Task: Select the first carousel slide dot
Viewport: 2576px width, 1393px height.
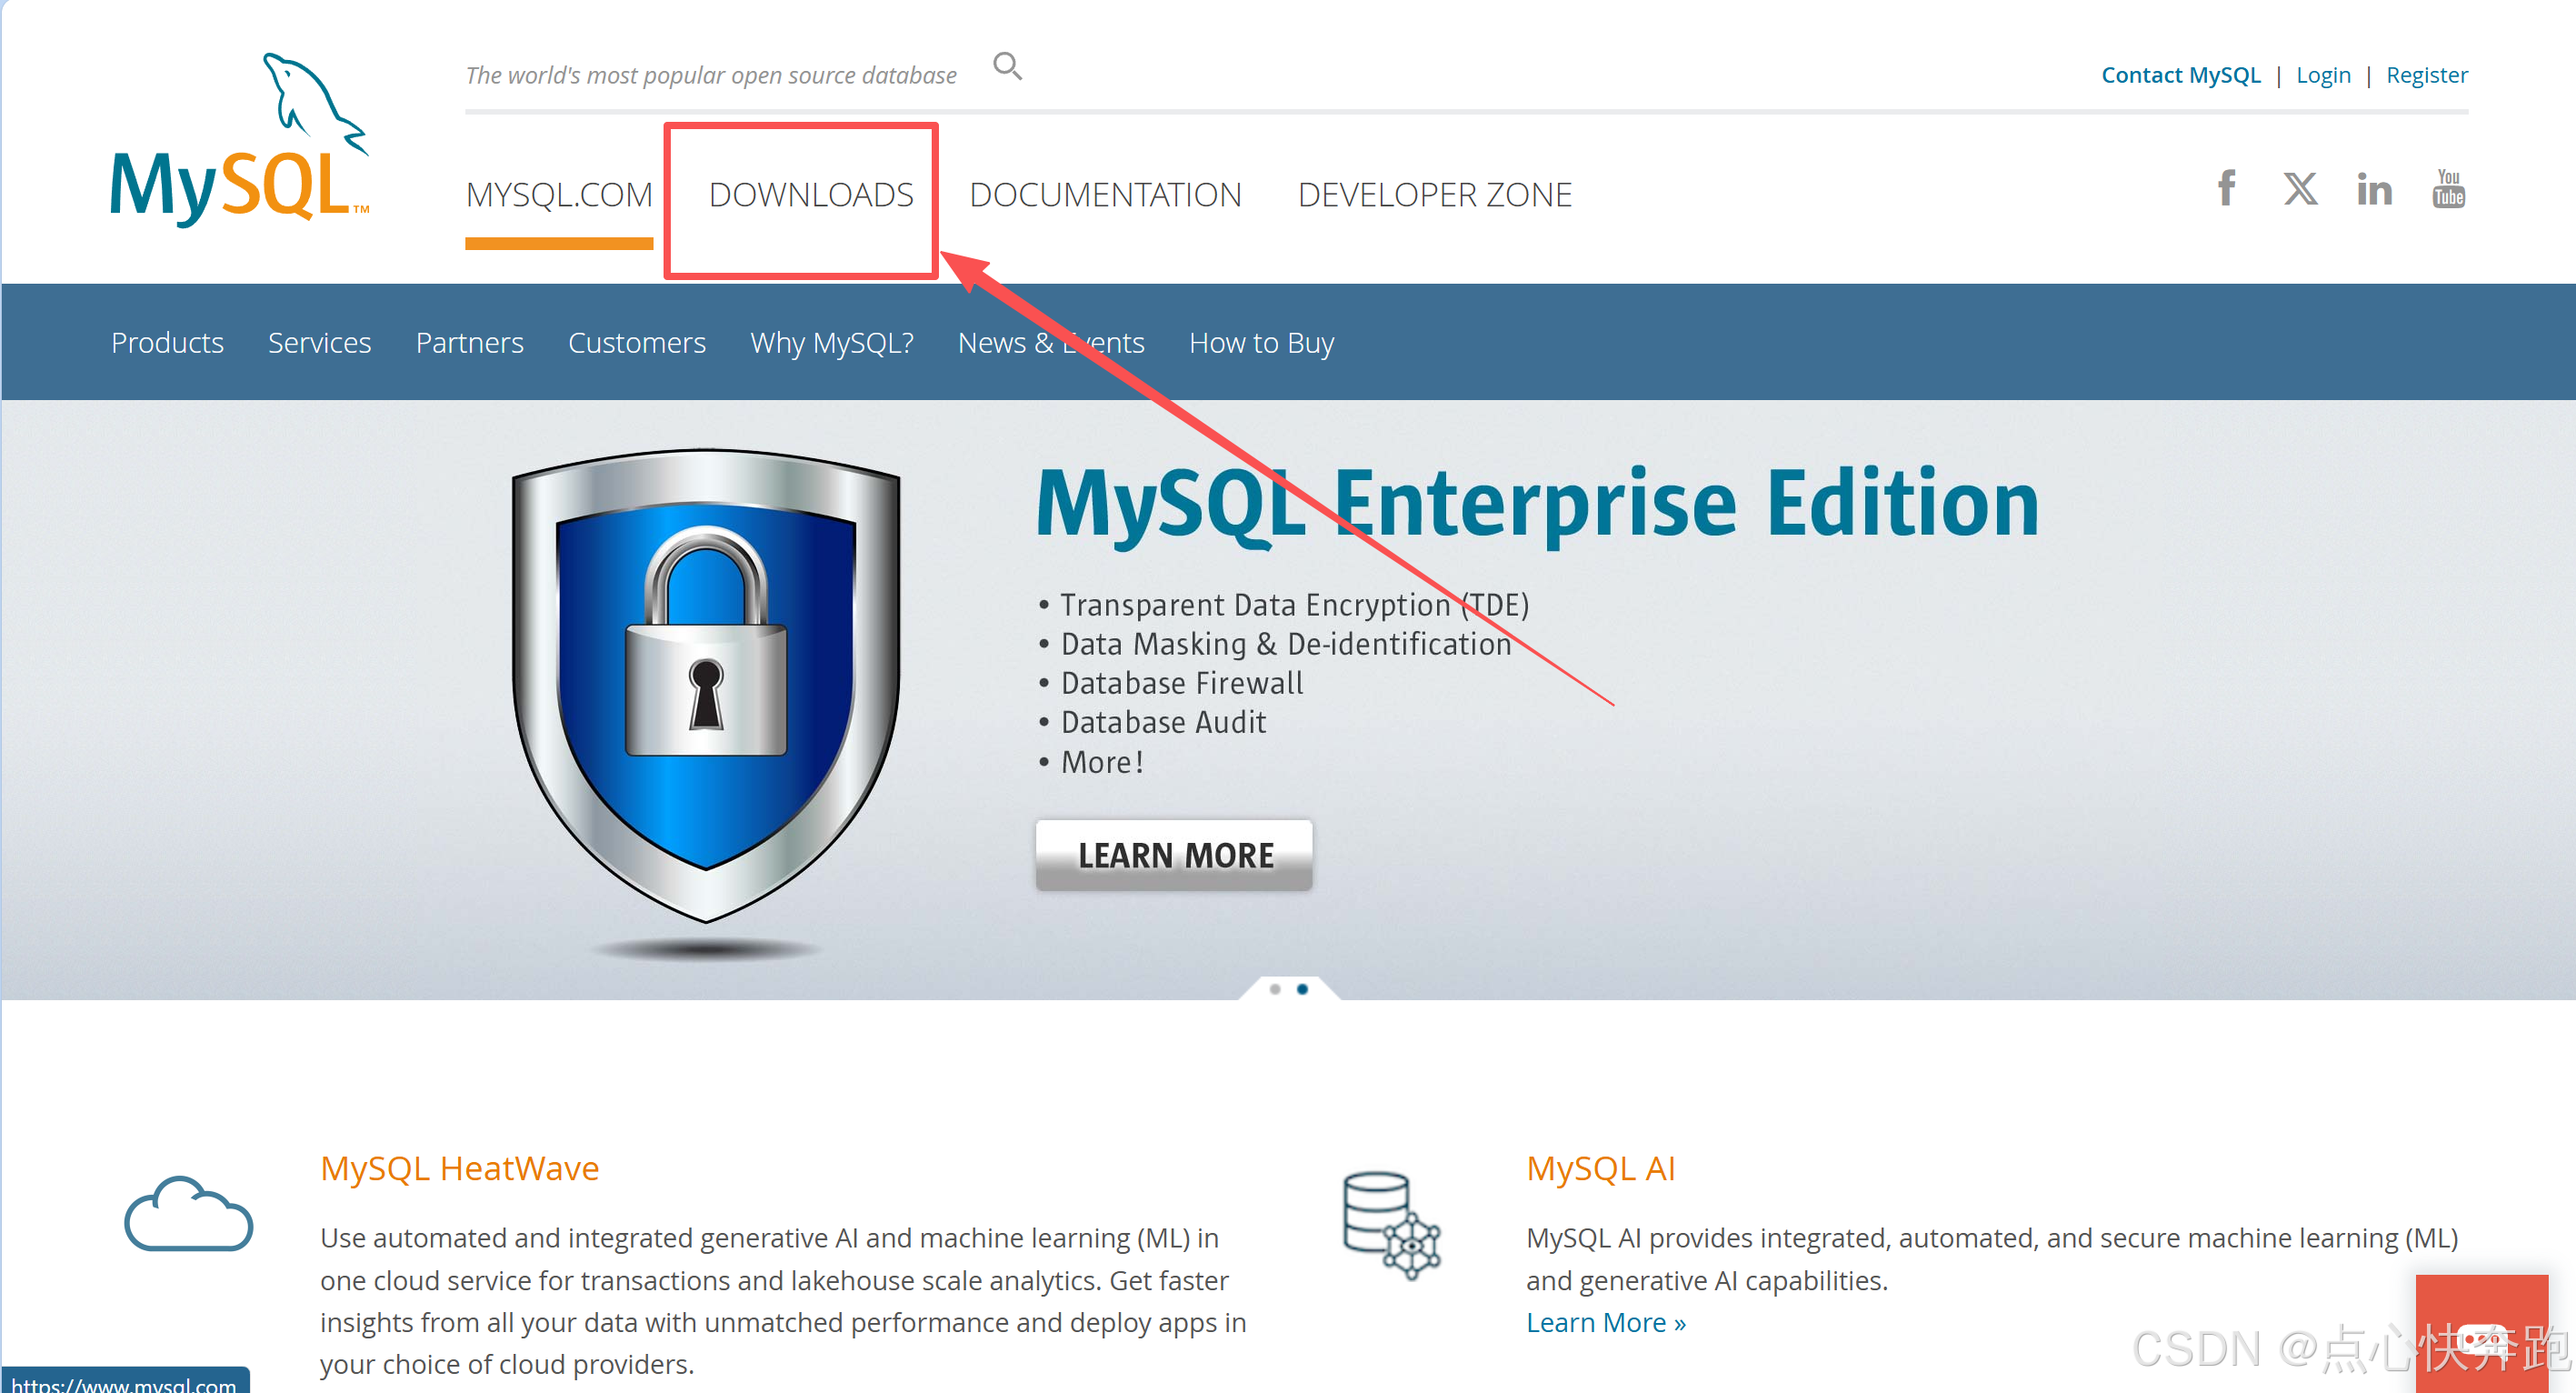Action: pyautogui.click(x=1275, y=989)
